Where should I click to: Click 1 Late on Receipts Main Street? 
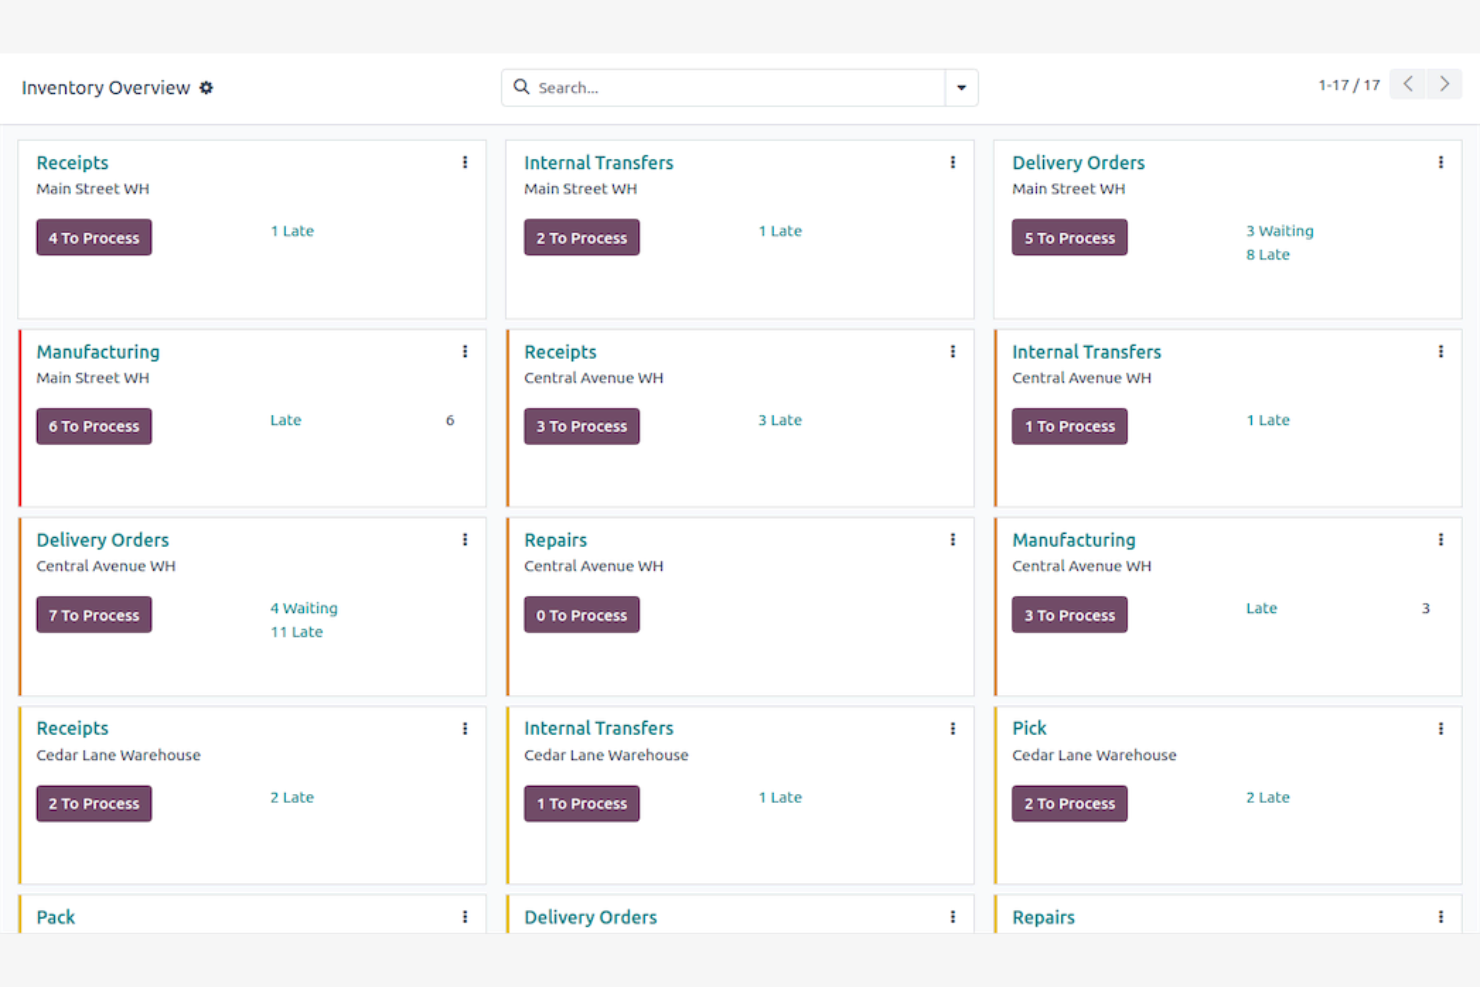[x=292, y=231]
